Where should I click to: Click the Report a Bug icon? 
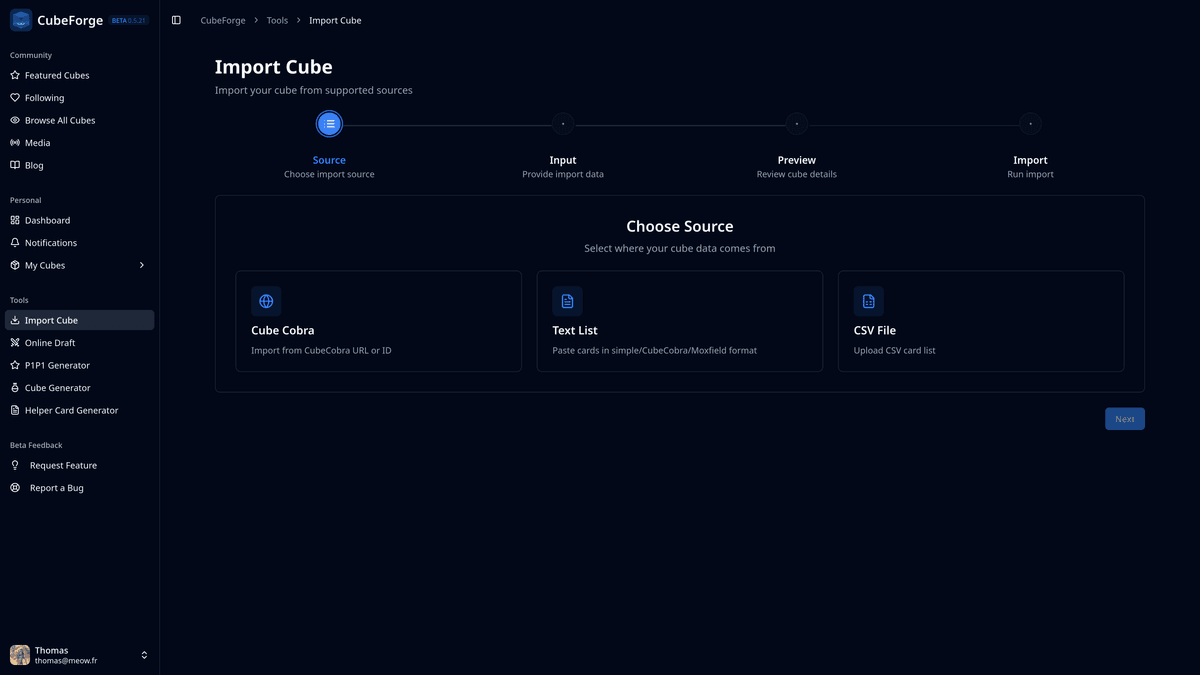tap(13, 487)
